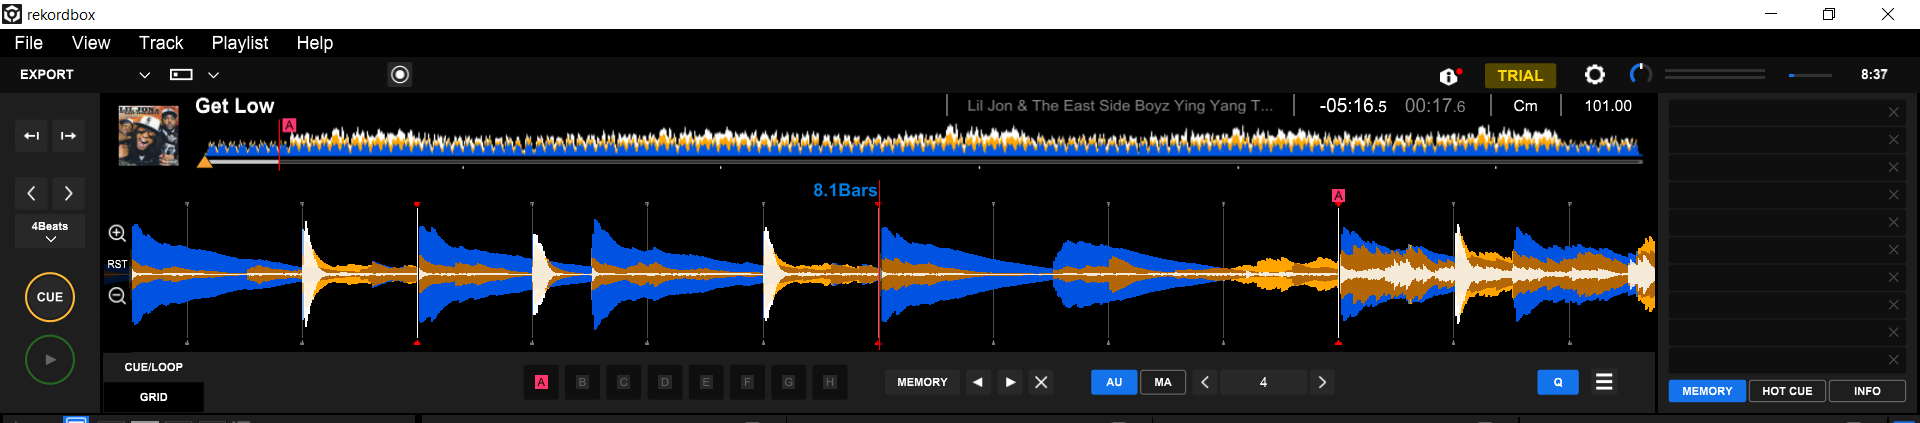The width and height of the screenshot is (1920, 423).
Task: Zoom out of the waveform with the magnifier
Action: tap(117, 296)
